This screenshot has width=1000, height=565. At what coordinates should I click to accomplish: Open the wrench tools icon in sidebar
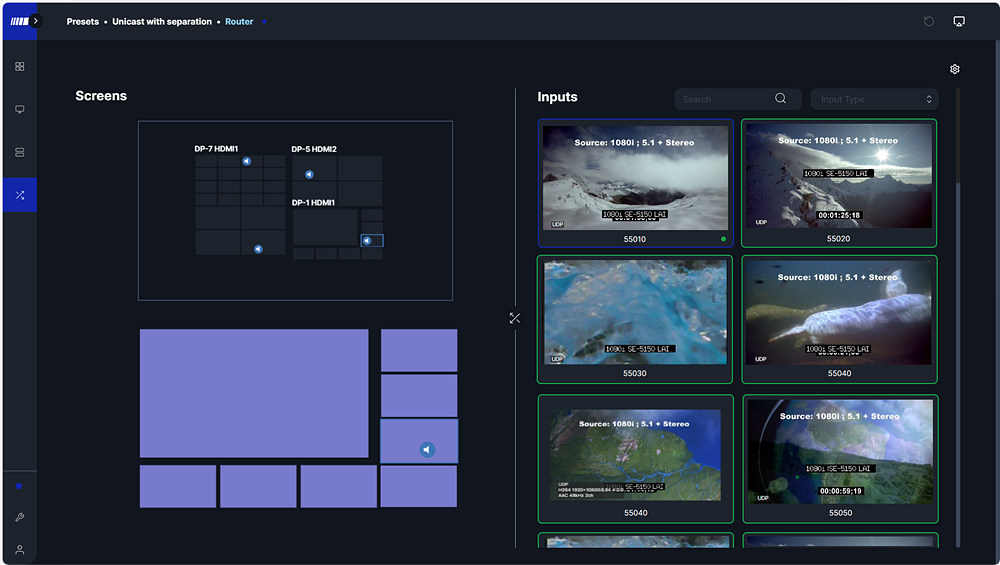pos(19,517)
